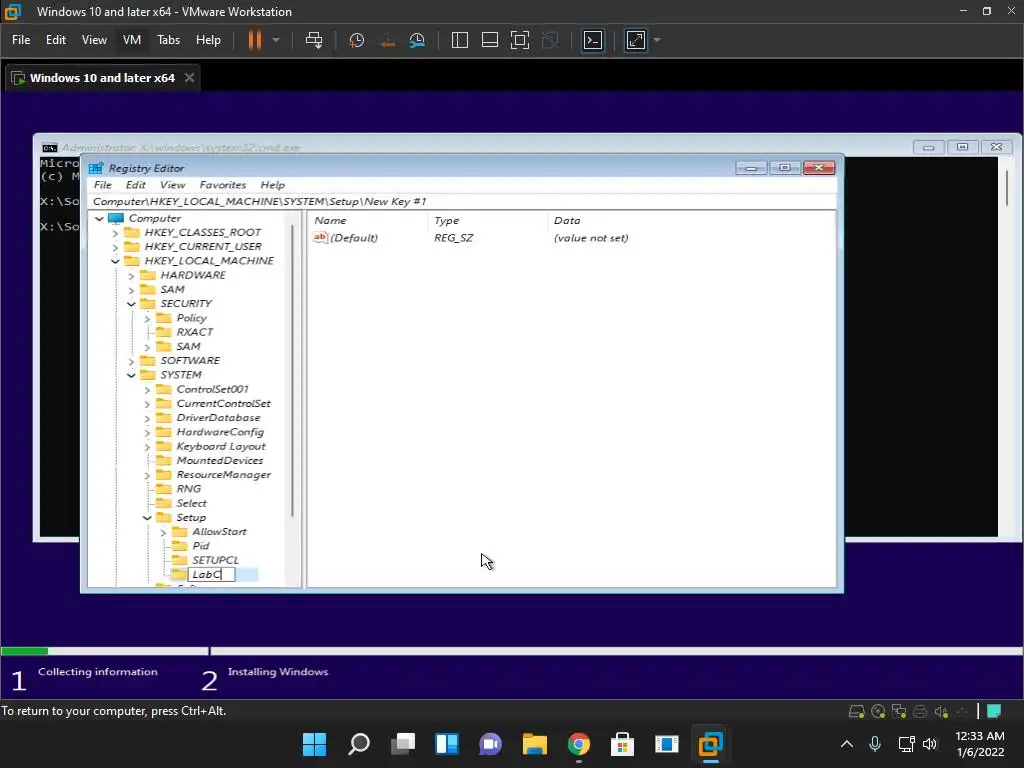The width and height of the screenshot is (1024, 768).
Task: Open VMware File menu
Action: click(21, 40)
